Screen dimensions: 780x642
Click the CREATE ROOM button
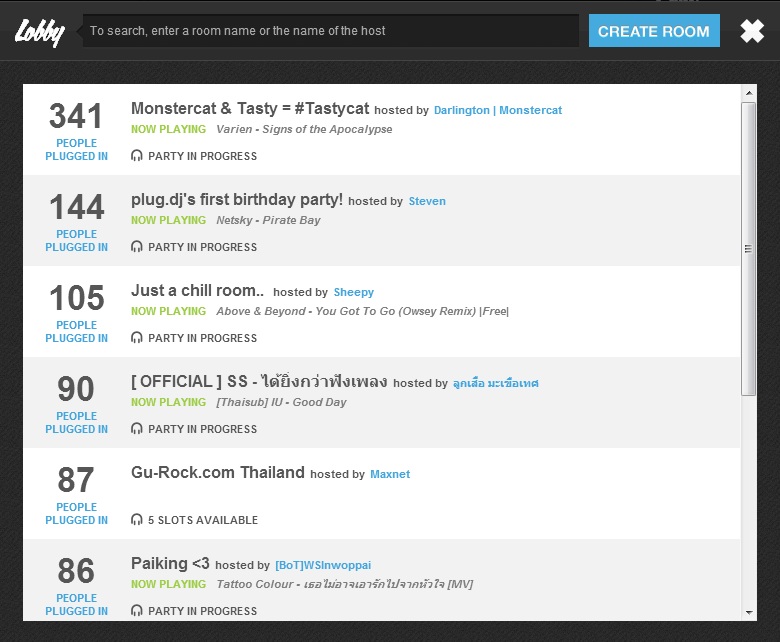[x=654, y=31]
